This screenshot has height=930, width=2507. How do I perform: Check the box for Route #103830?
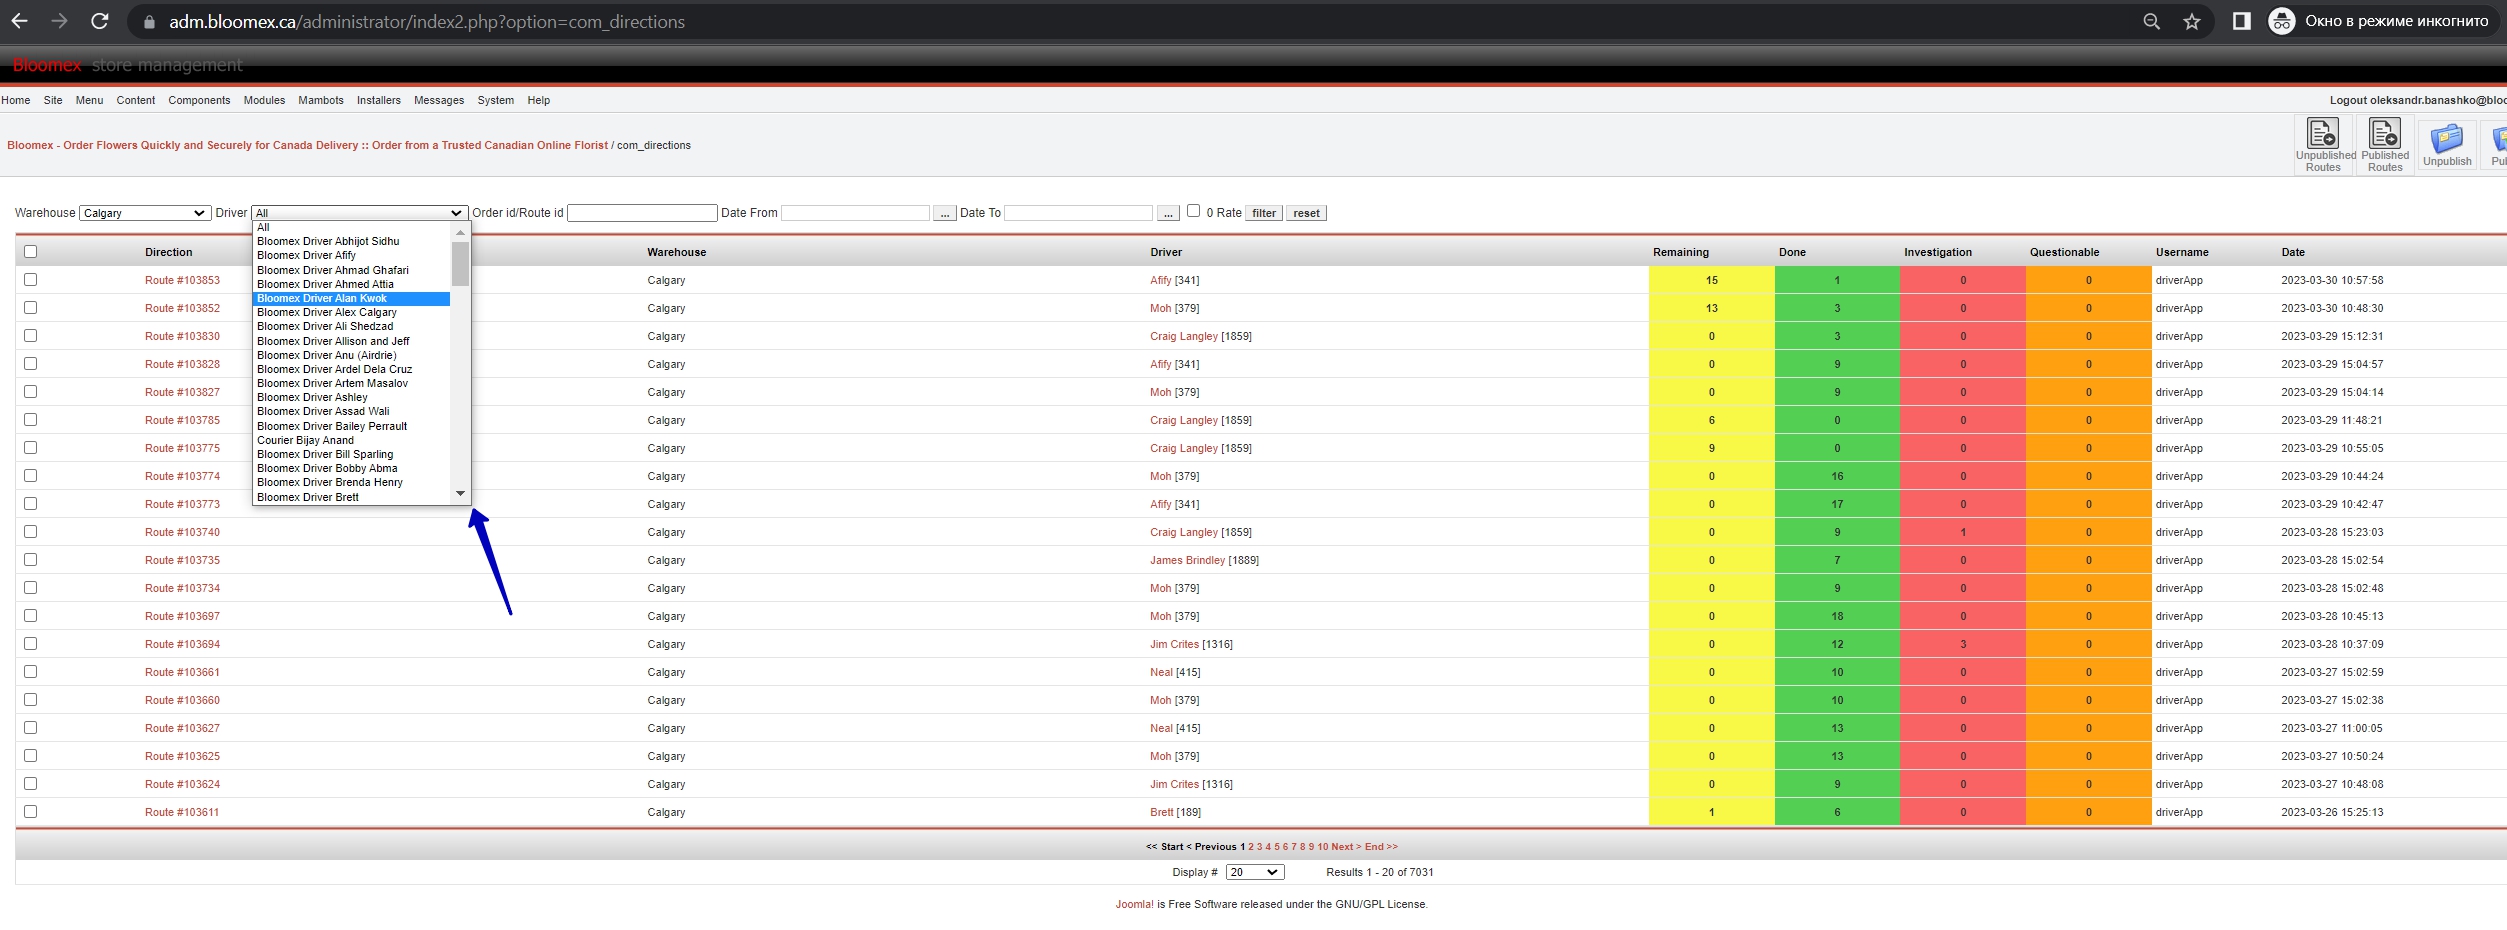pyautogui.click(x=30, y=336)
